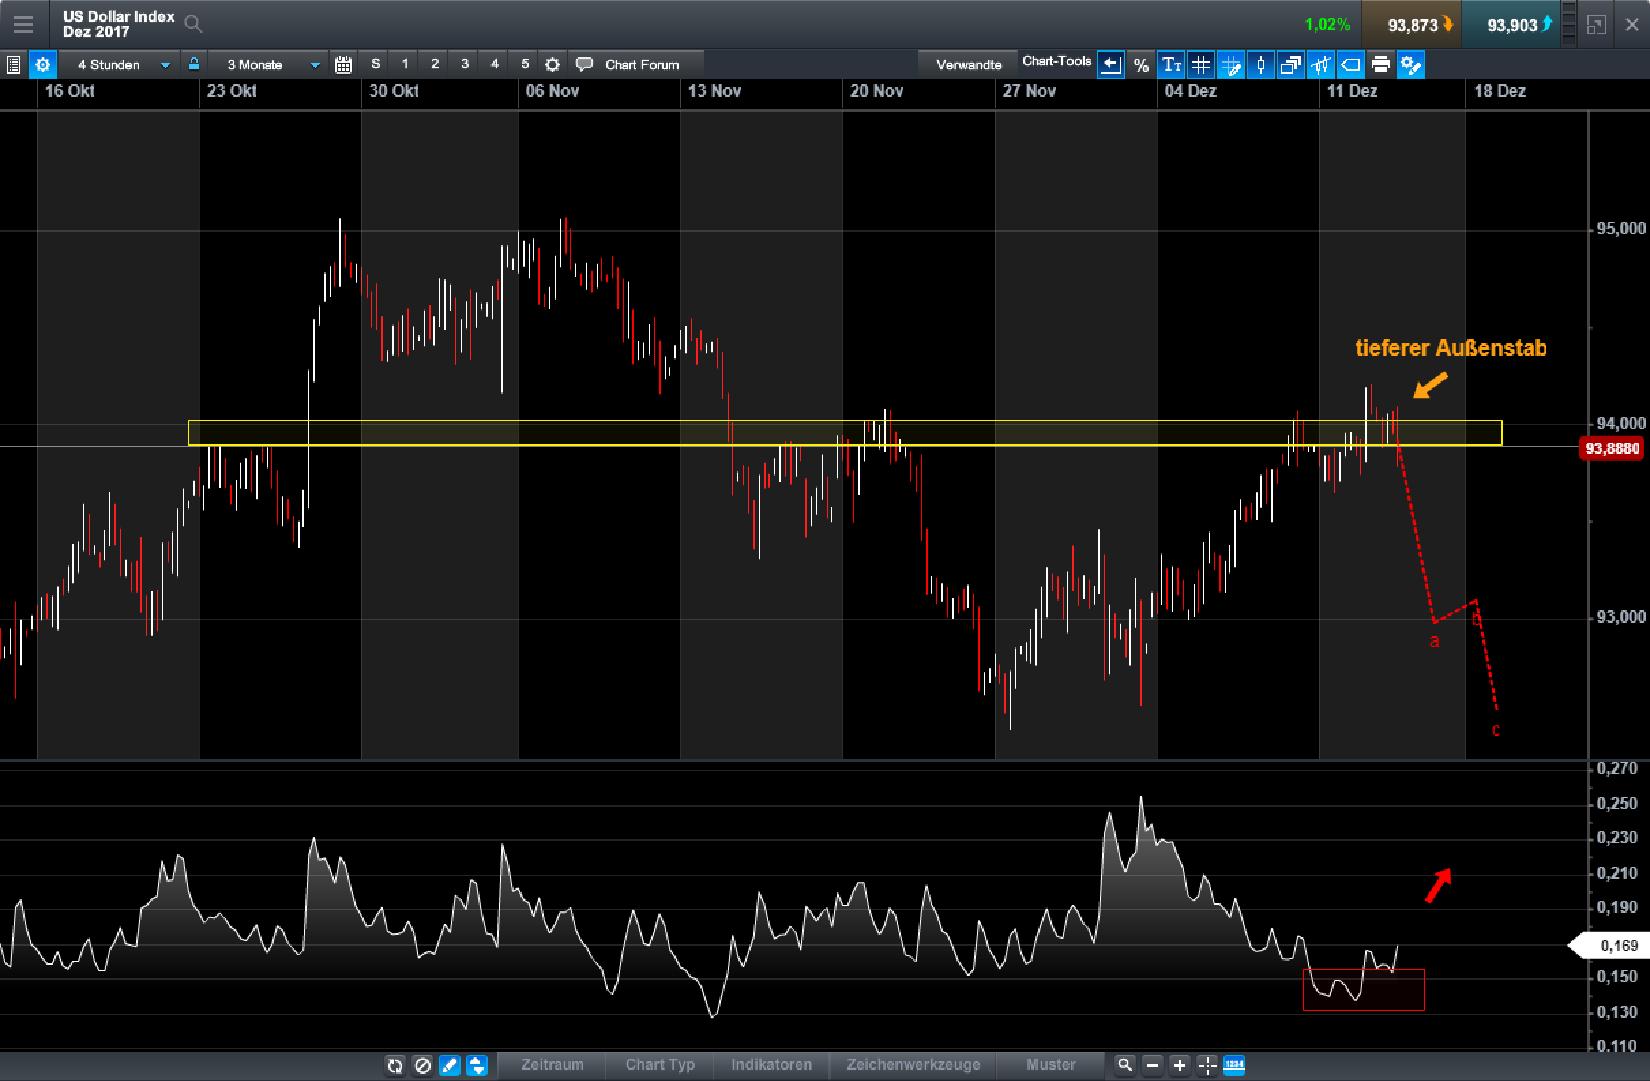1650x1081 pixels.
Task: Toggle the crosshair cursor icon
Action: tap(1231, 64)
